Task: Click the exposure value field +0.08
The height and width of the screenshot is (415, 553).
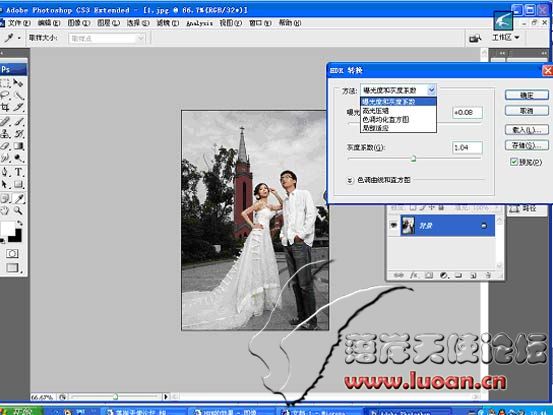Action: [467, 112]
